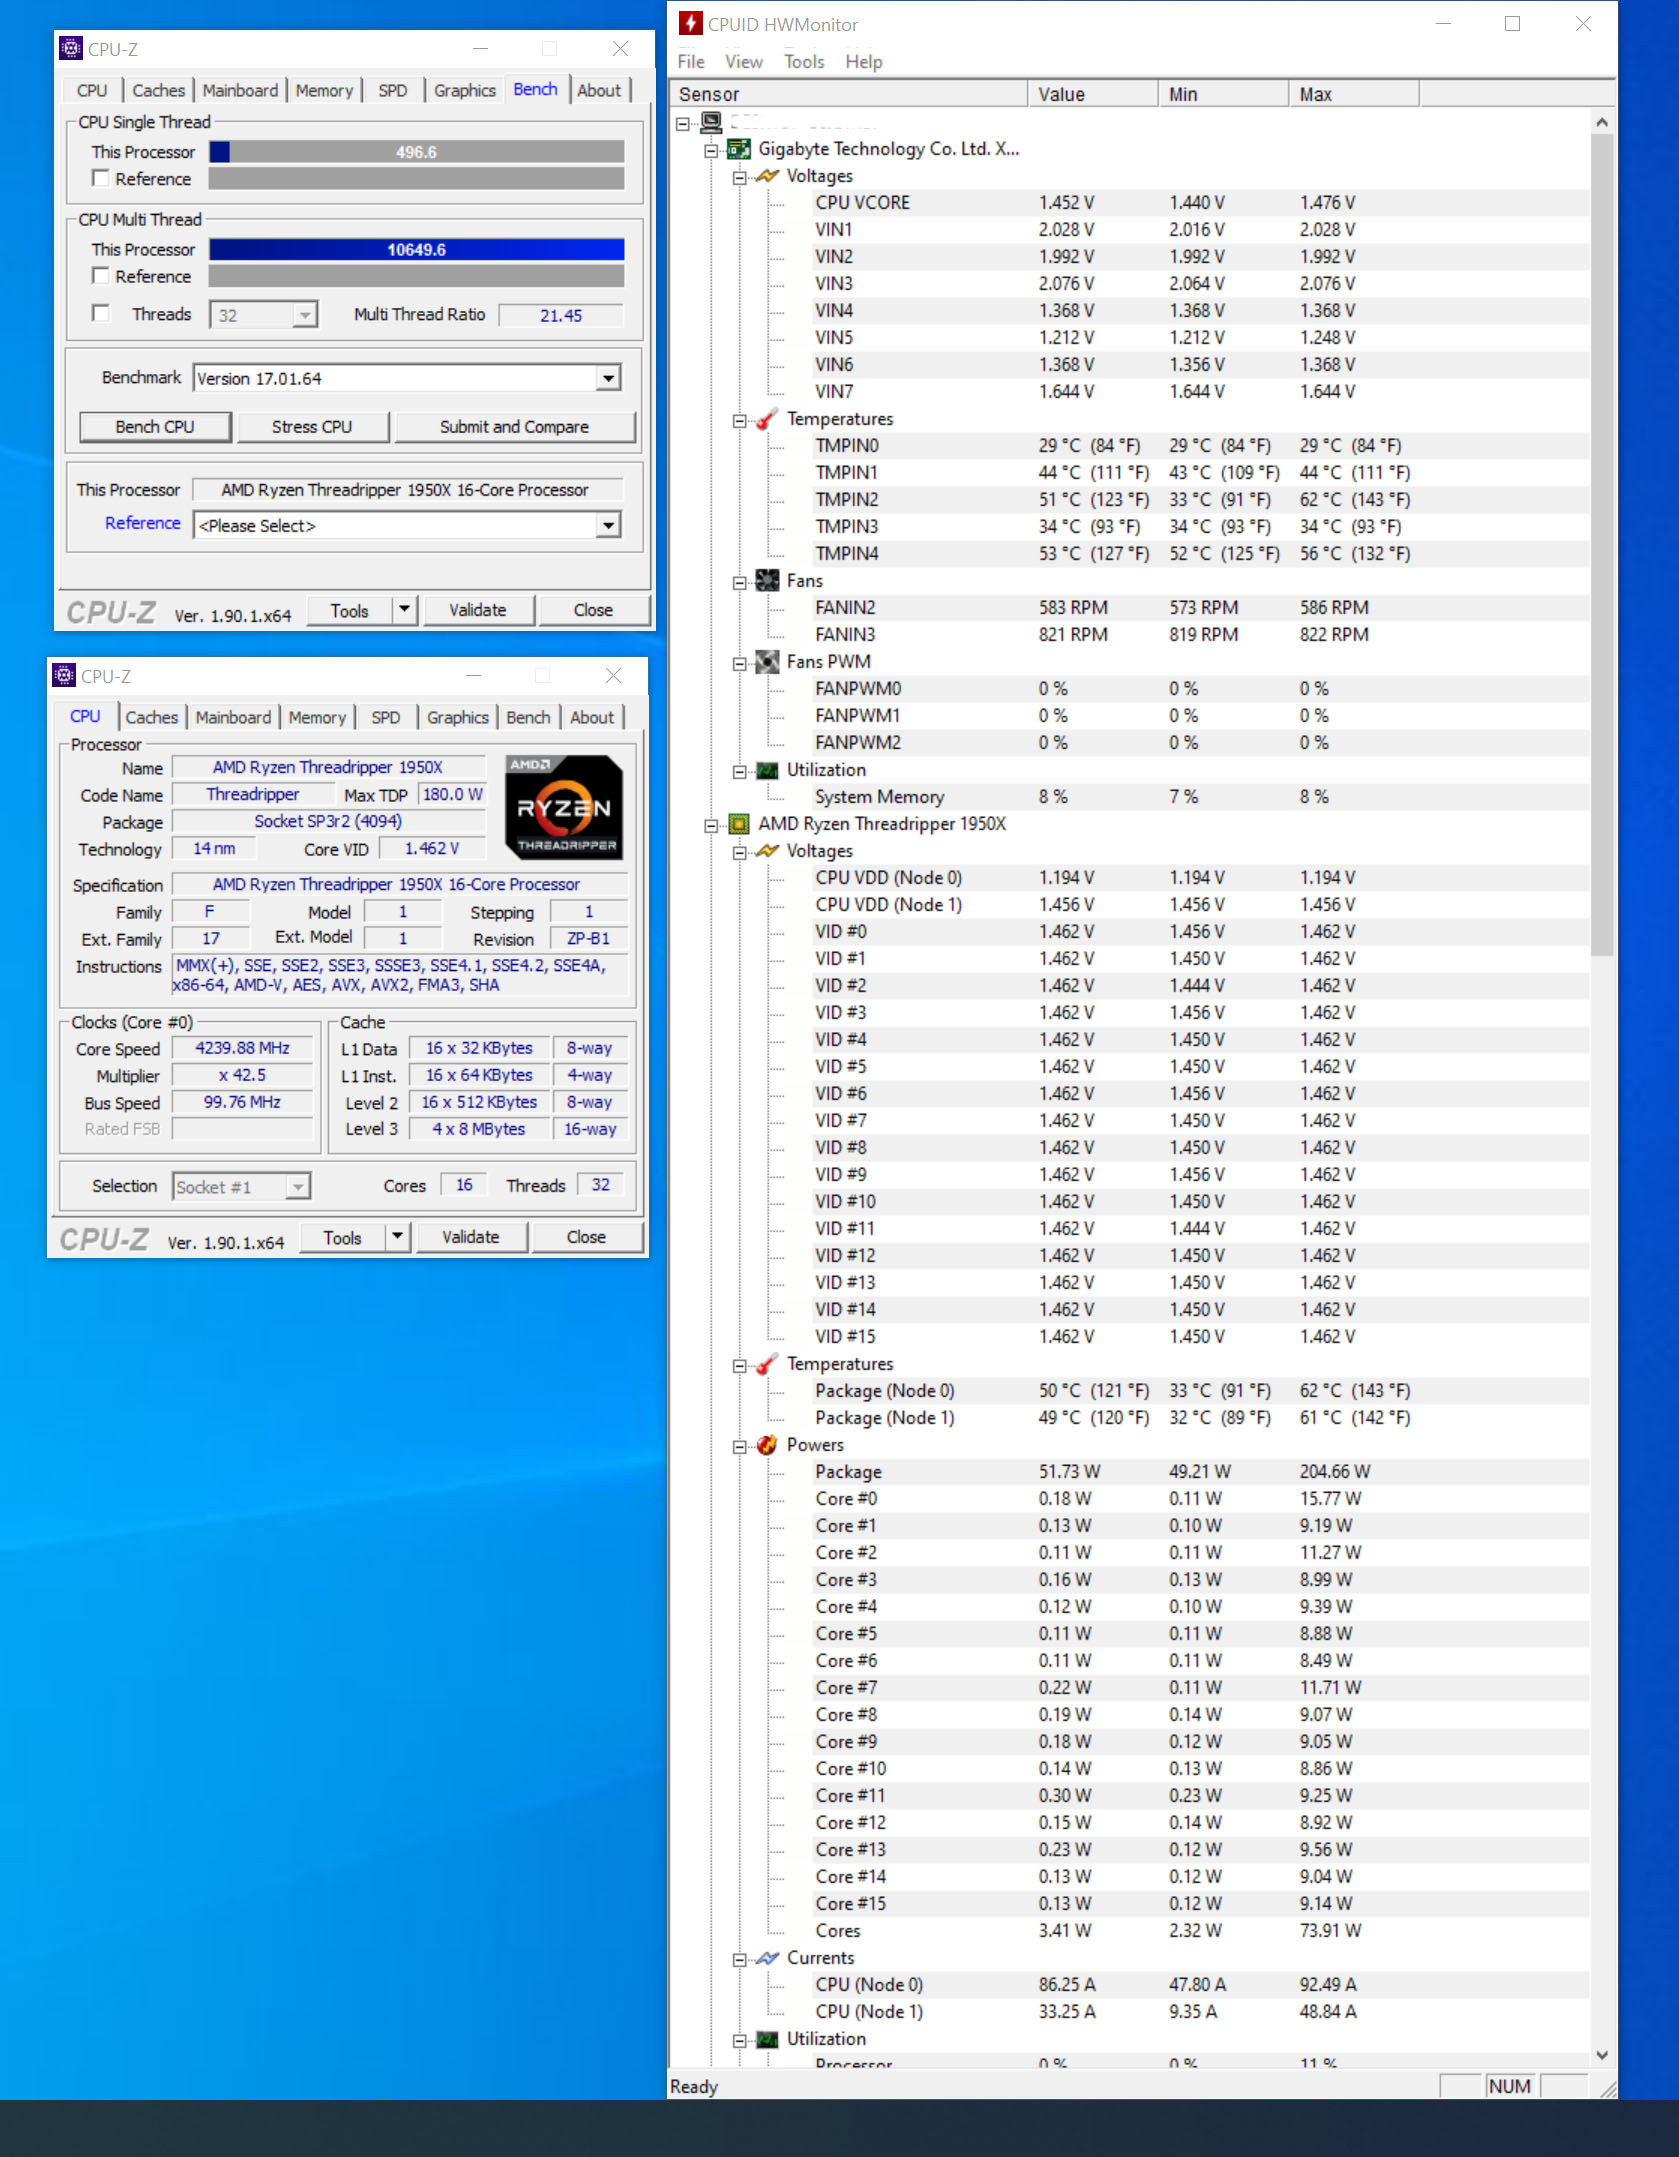The image size is (1679, 2157).
Task: Open the File menu in HWMonitor
Action: [x=691, y=61]
